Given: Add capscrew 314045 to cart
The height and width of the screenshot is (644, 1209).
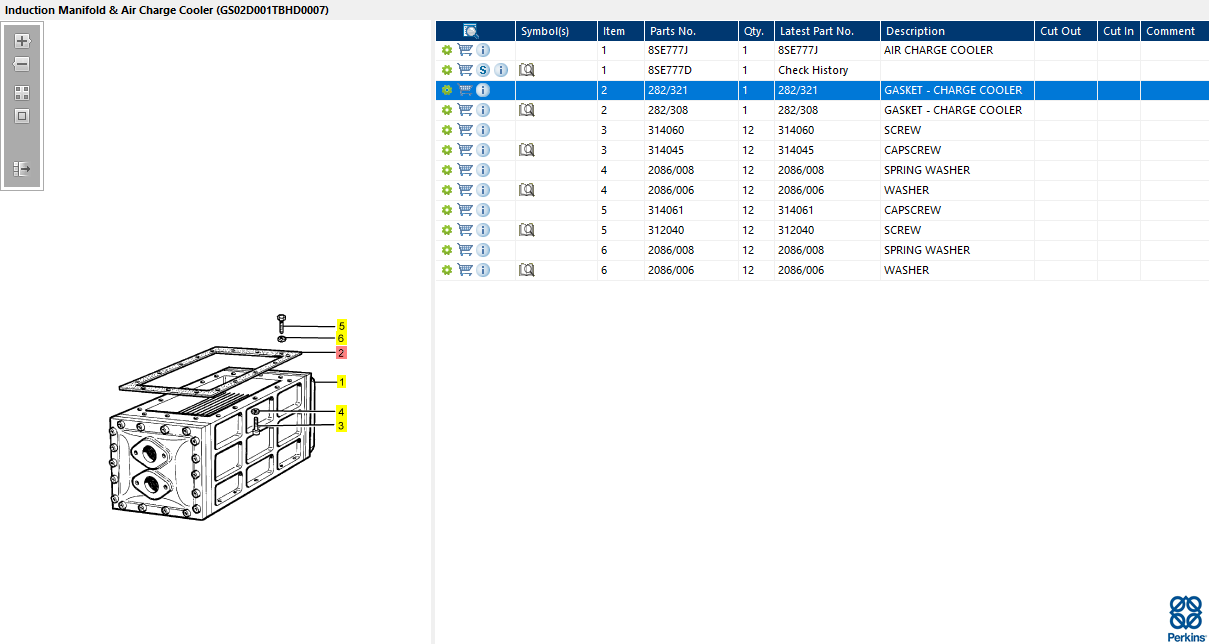Looking at the screenshot, I should (x=465, y=150).
